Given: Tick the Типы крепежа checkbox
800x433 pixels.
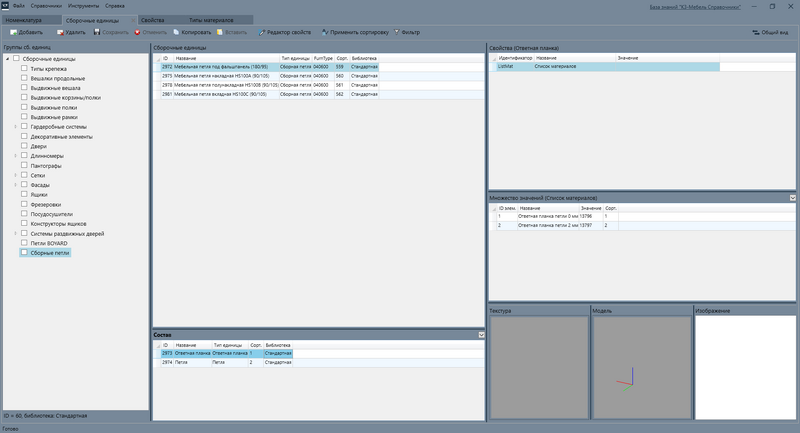Looking at the screenshot, I should point(24,68).
